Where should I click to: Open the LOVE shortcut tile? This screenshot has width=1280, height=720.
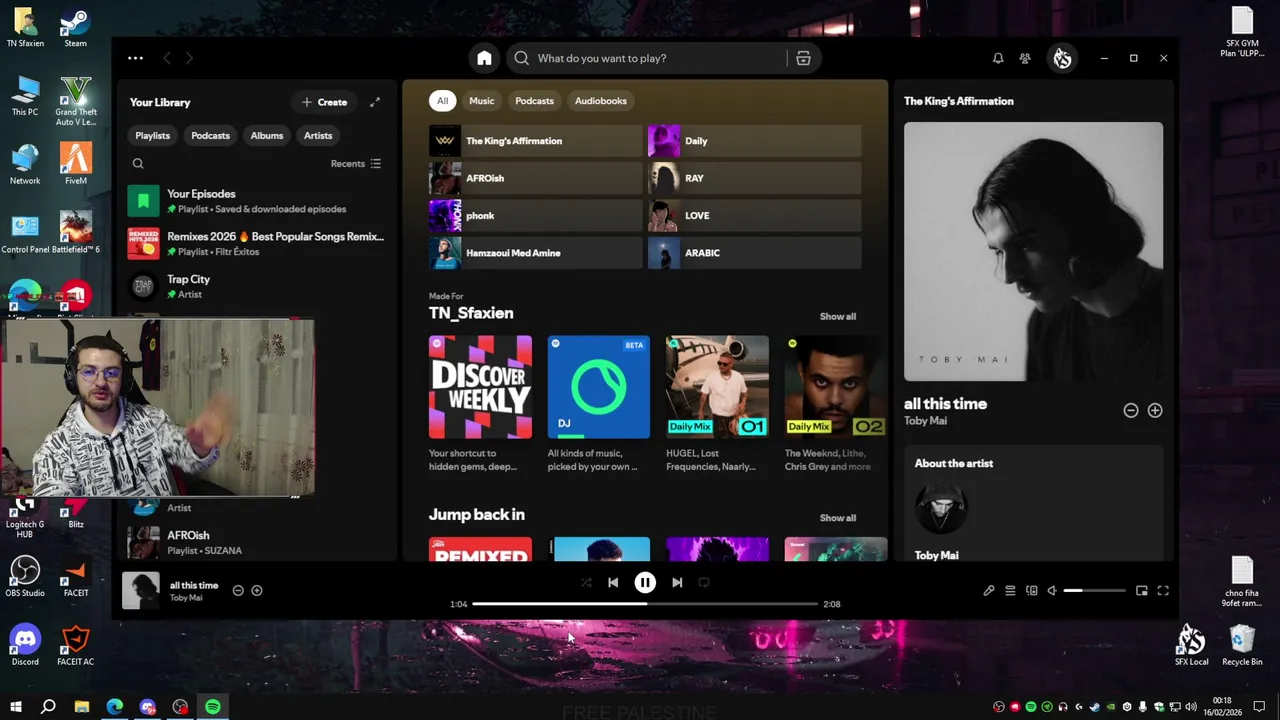pyautogui.click(x=754, y=215)
